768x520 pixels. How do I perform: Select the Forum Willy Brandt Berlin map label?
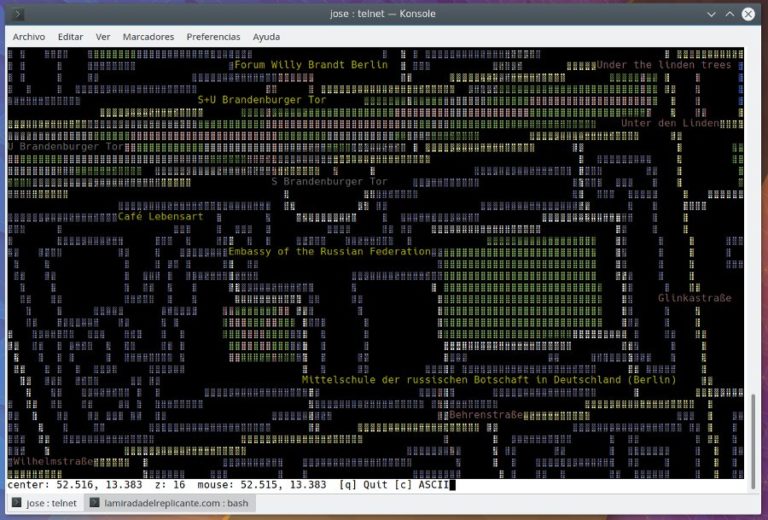pyautogui.click(x=310, y=65)
